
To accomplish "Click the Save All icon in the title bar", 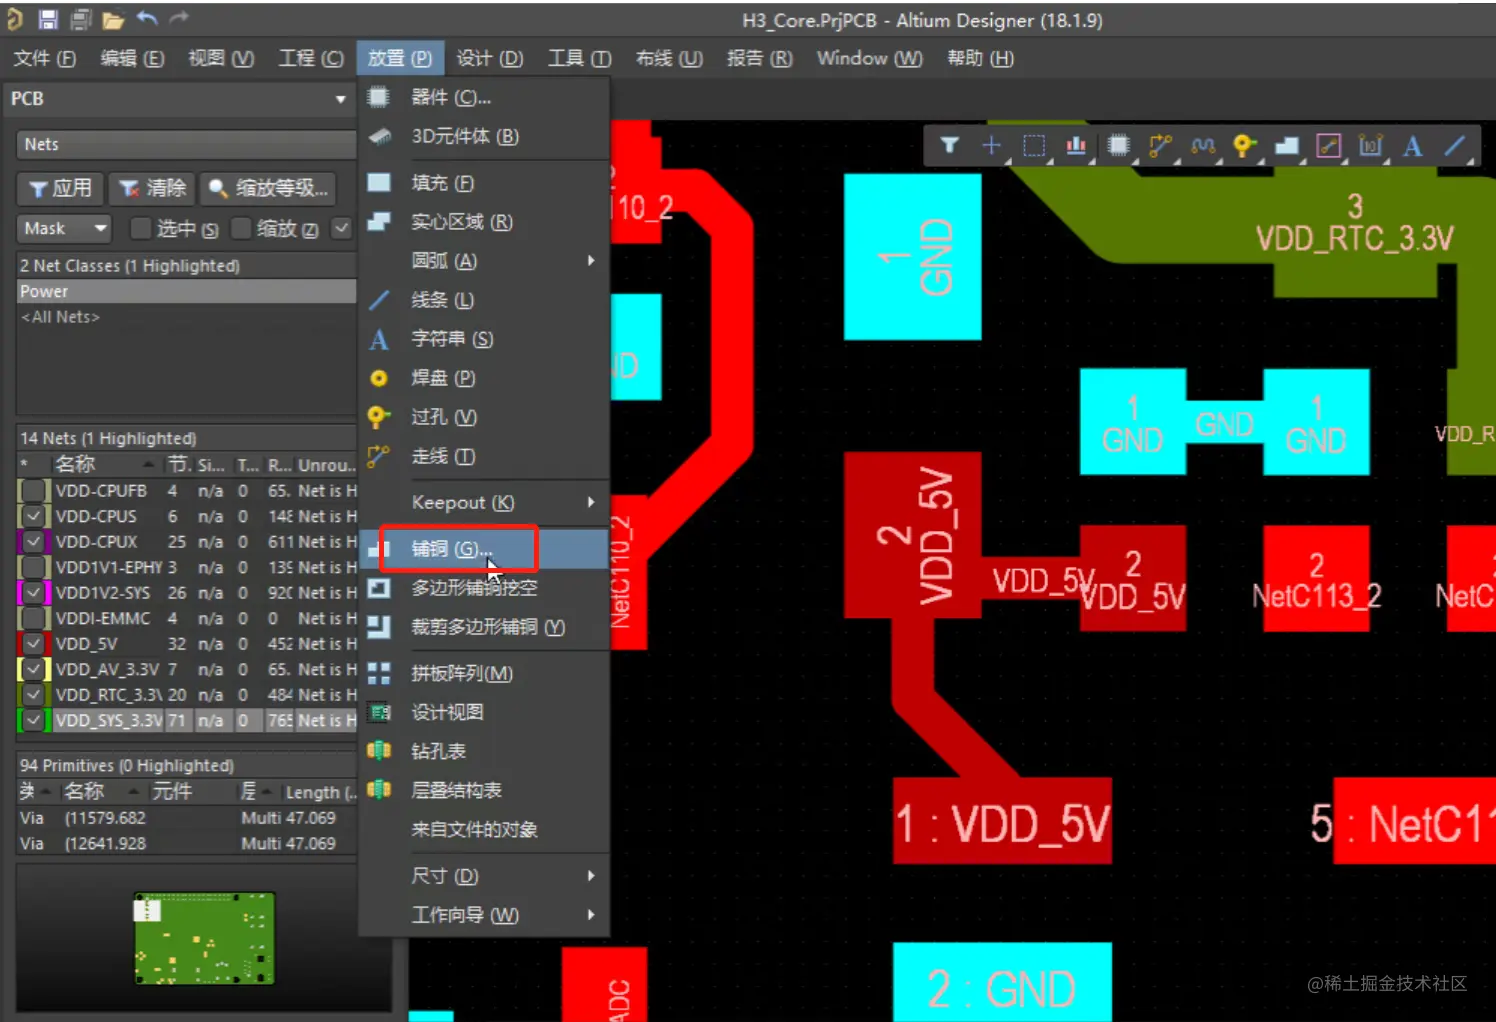I will click(81, 19).
